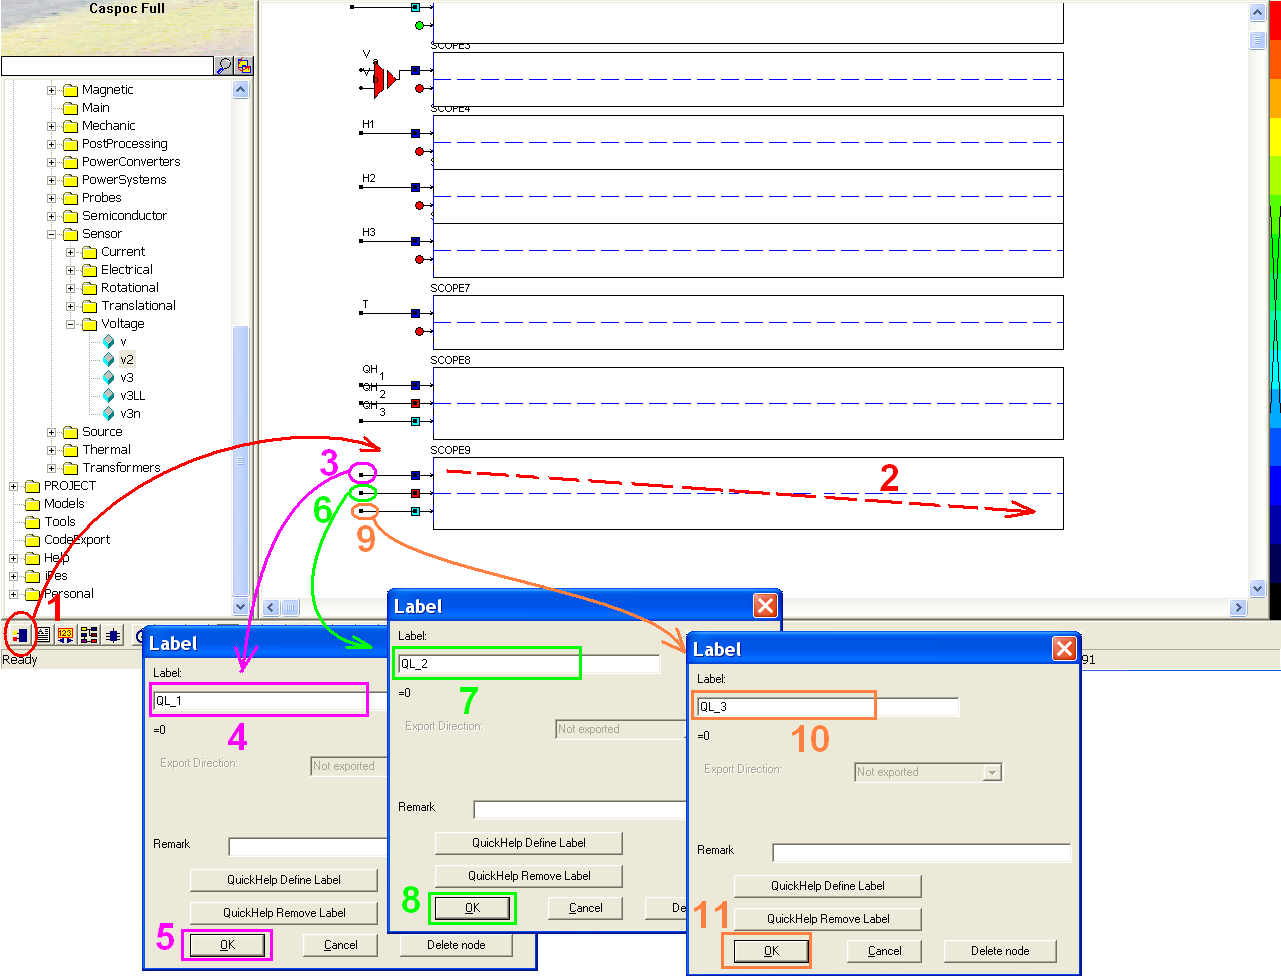Click OK in the QL_3 Label dialog
The width and height of the screenshot is (1281, 976).
772,951
